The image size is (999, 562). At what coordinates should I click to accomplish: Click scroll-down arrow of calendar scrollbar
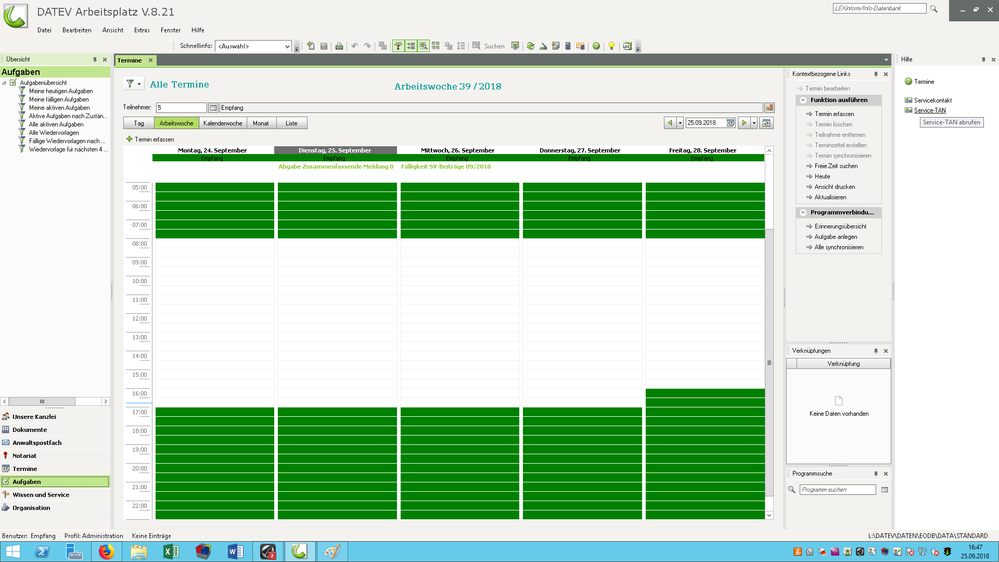pyautogui.click(x=769, y=515)
